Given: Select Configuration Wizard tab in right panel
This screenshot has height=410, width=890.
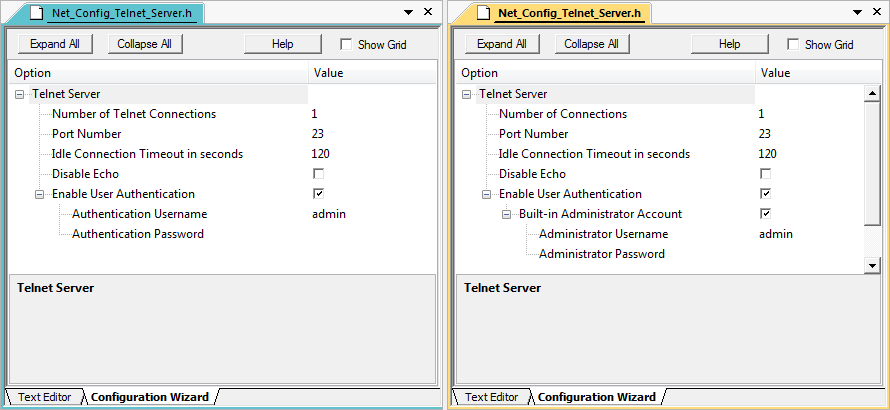Looking at the screenshot, I should point(597,397).
